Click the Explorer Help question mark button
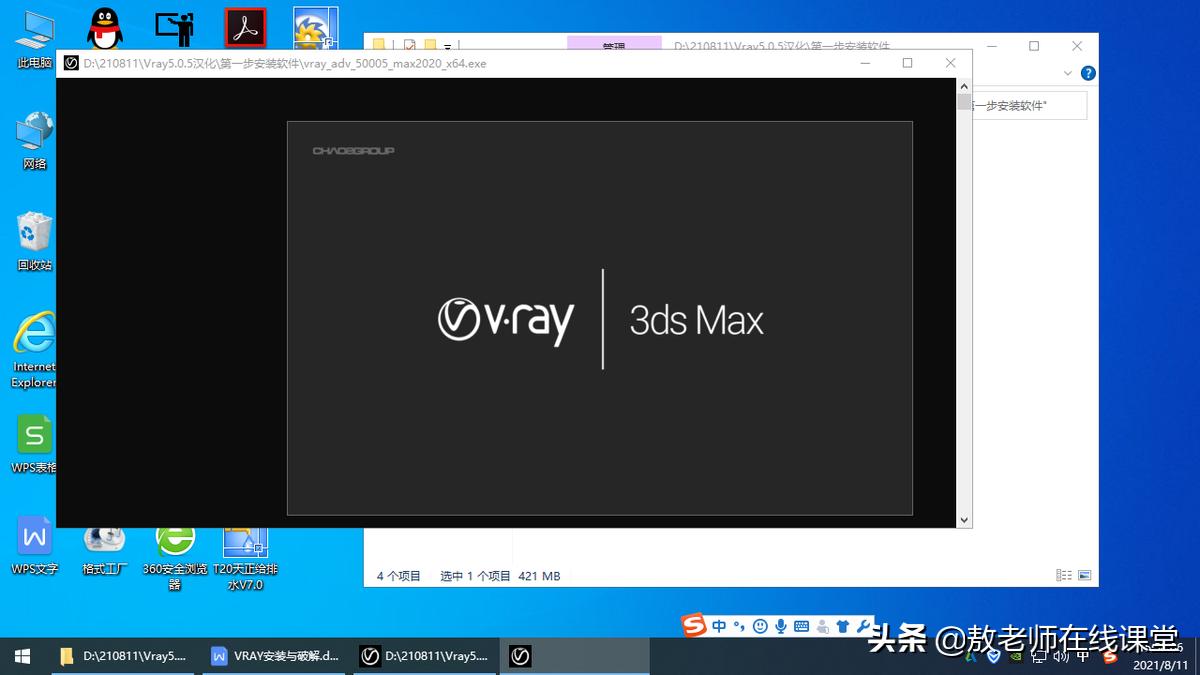This screenshot has height=675, width=1200. [1088, 73]
